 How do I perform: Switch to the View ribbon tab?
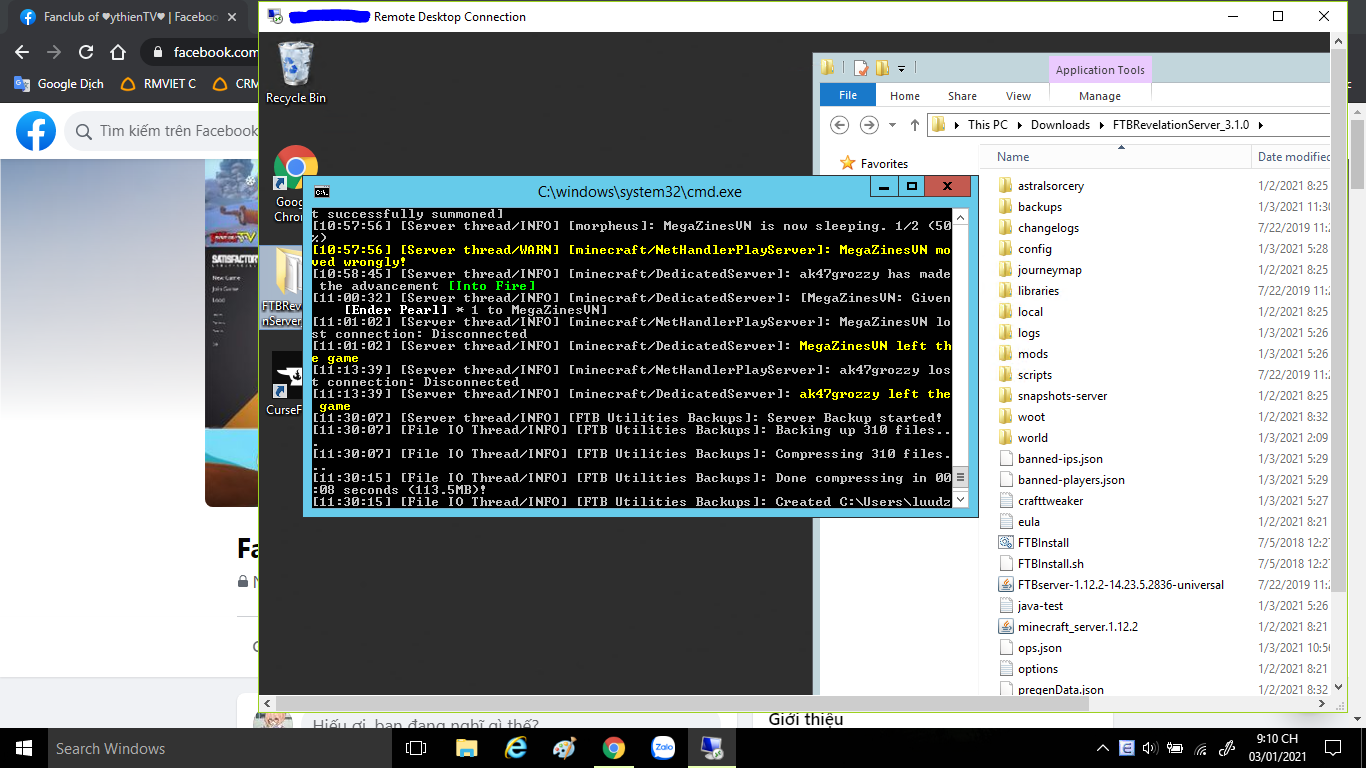click(x=1018, y=96)
